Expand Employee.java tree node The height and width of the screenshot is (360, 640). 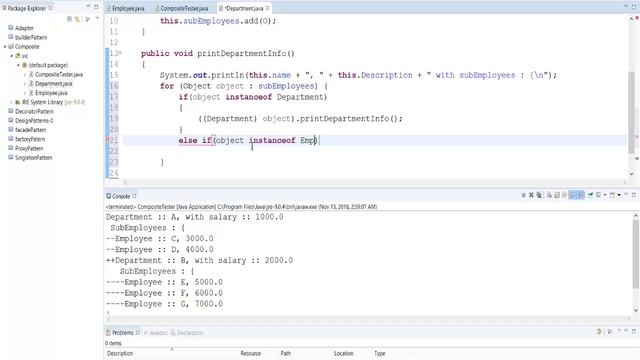coord(25,93)
